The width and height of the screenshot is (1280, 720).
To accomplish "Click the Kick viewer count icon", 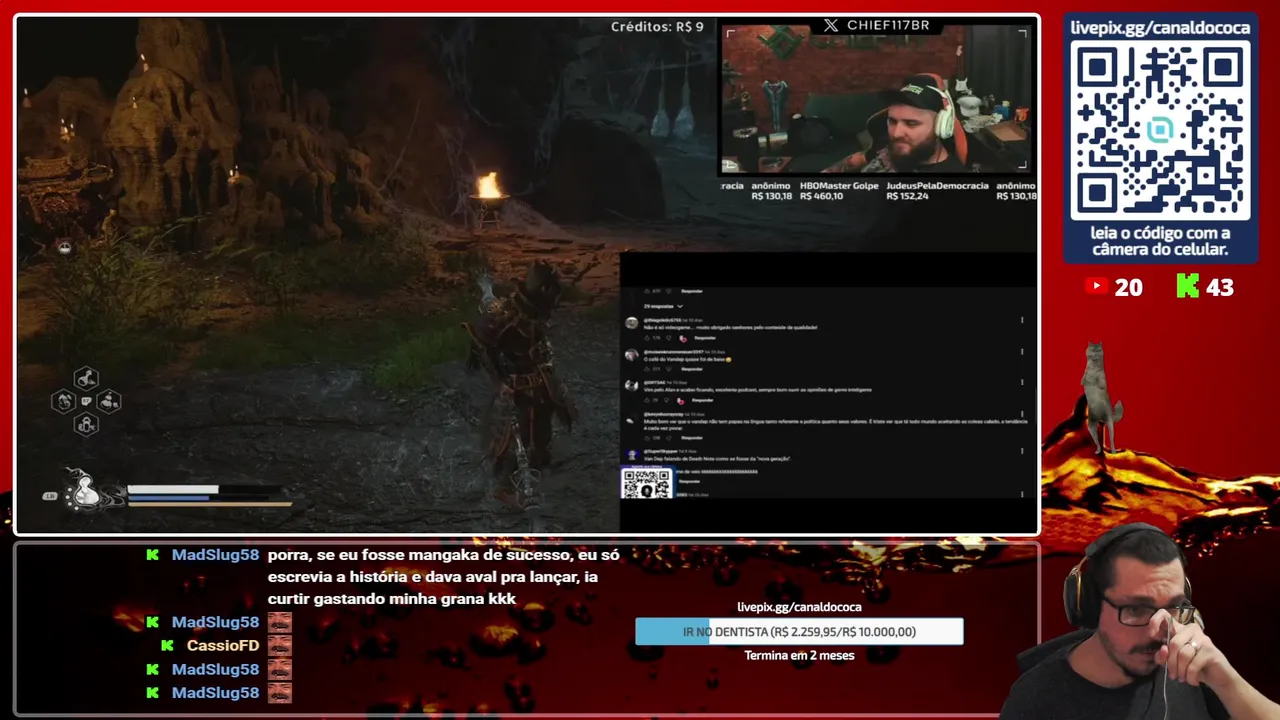I will [1188, 287].
